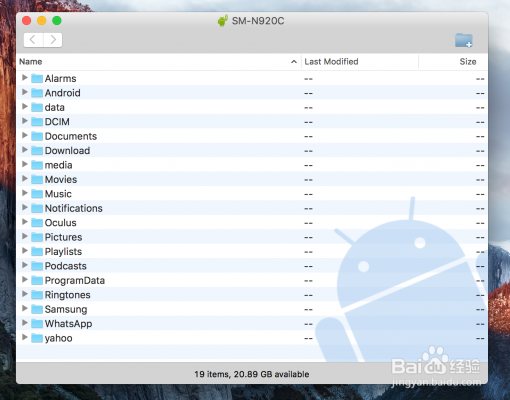Click the window title 'SM-N920C'
Image resolution: width=510 pixels, height=400 pixels.
(258, 21)
